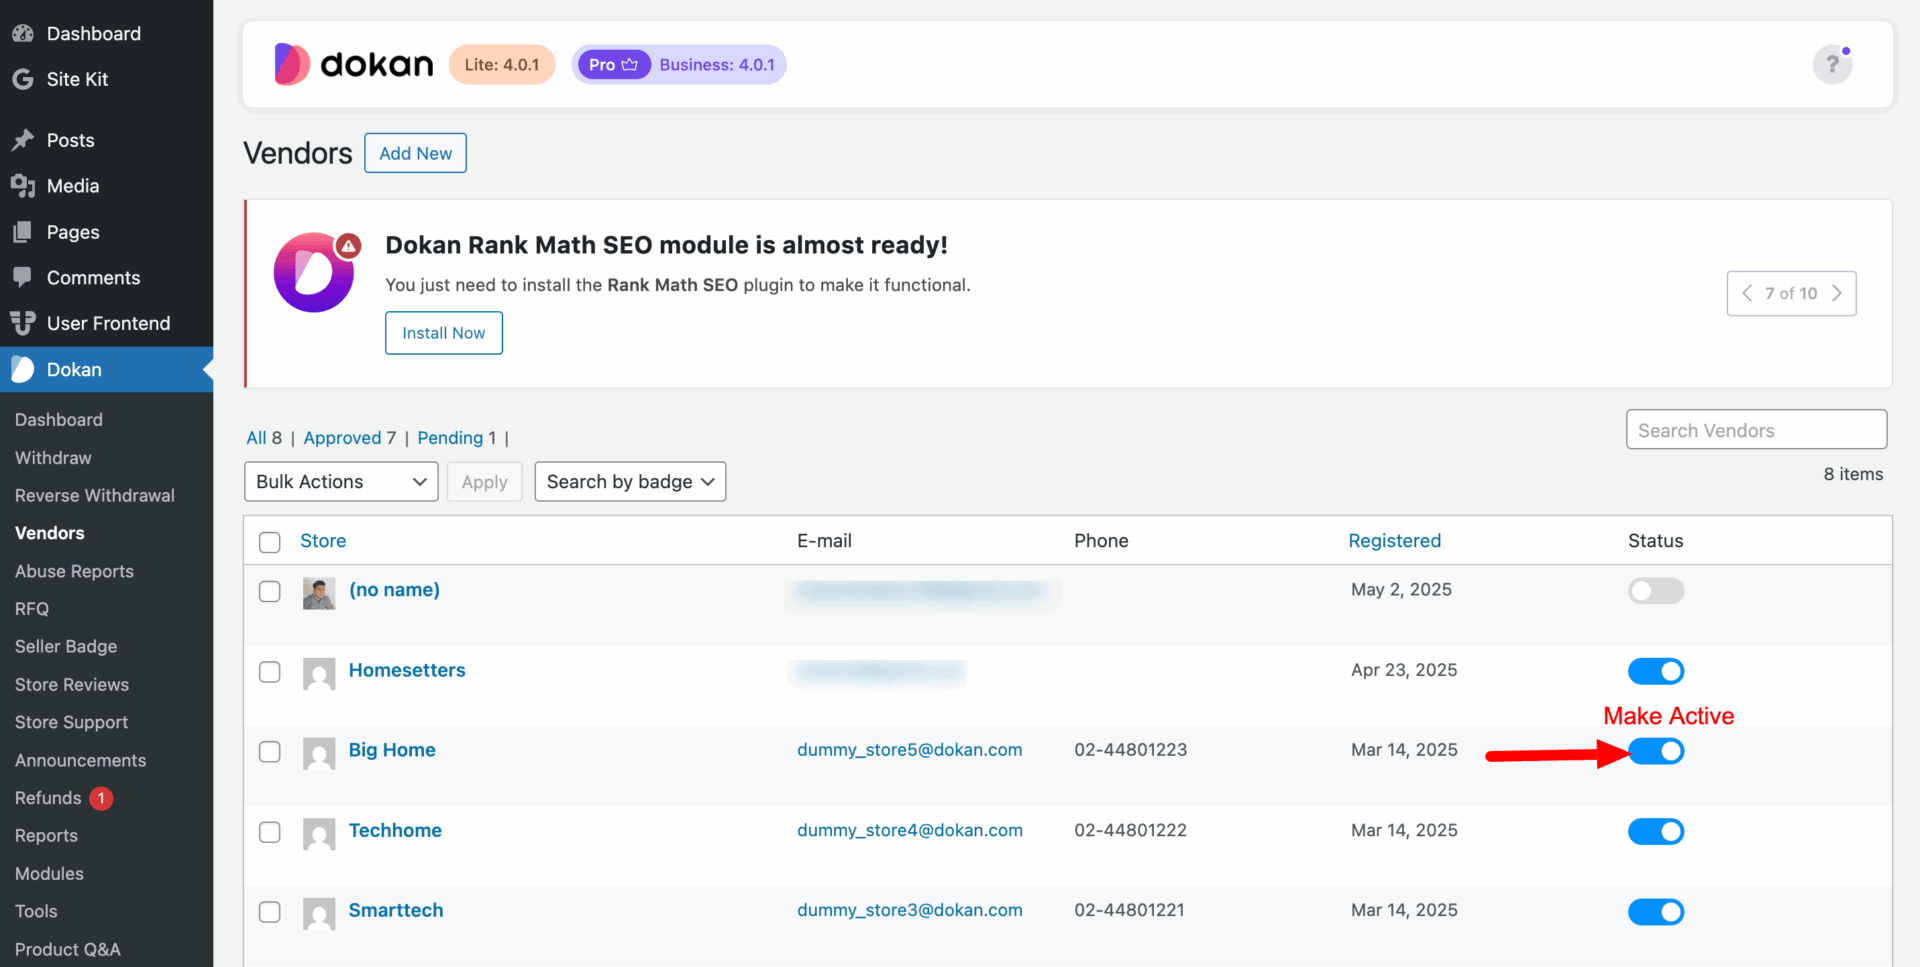Open Reverse Withdrawal submenu item

[x=95, y=495]
